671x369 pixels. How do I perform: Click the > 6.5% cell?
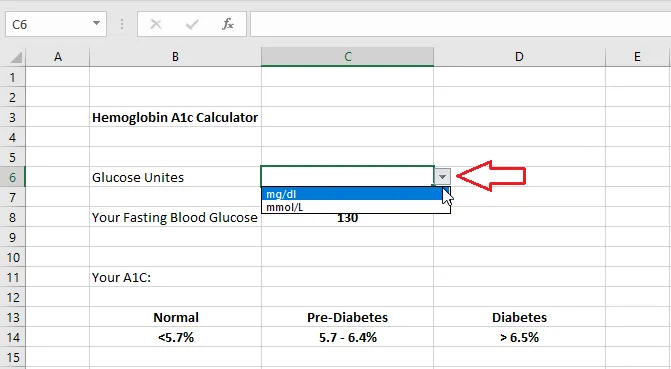click(x=520, y=337)
